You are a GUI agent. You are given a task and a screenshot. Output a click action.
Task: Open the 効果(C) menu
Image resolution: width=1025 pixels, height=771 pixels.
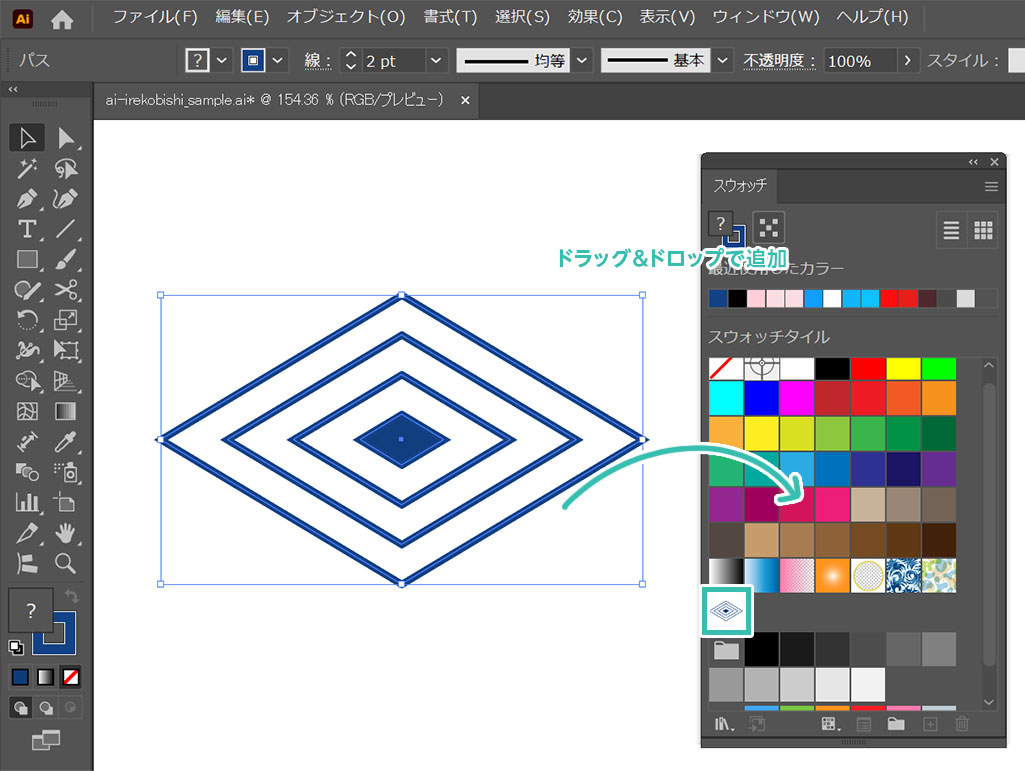pos(594,17)
